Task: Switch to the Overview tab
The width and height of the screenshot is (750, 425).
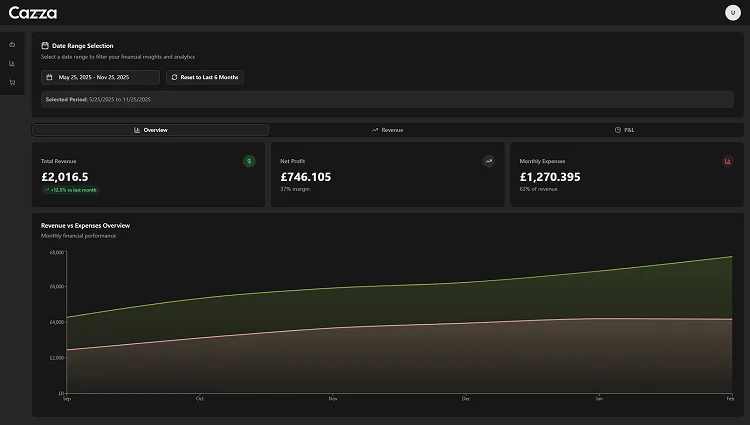Action: pyautogui.click(x=151, y=130)
